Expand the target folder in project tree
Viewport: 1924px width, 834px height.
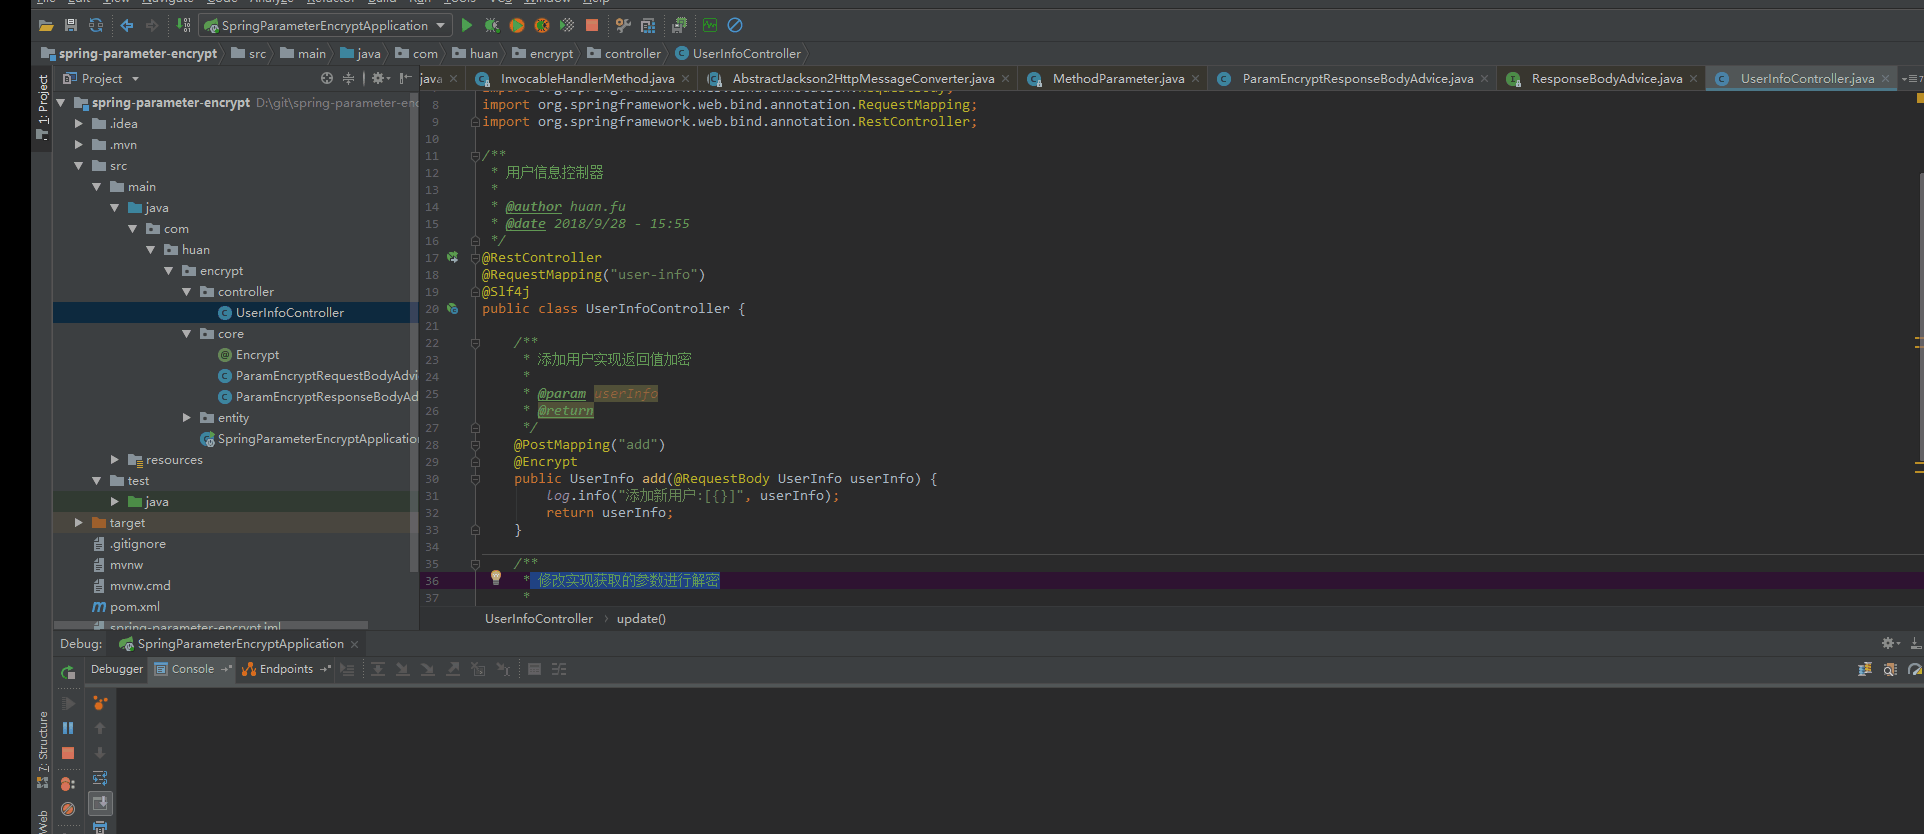tap(79, 523)
